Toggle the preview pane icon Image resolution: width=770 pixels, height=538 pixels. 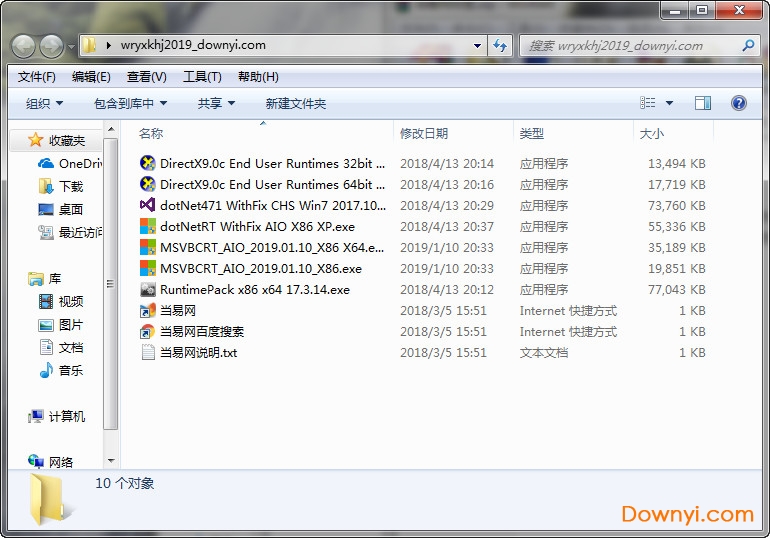coord(703,103)
